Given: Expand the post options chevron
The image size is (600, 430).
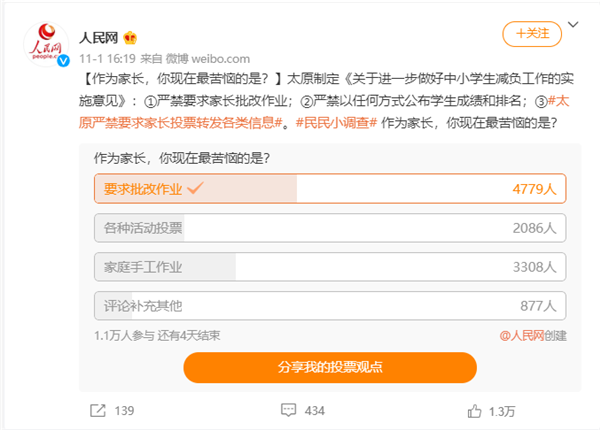Looking at the screenshot, I should click(573, 24).
